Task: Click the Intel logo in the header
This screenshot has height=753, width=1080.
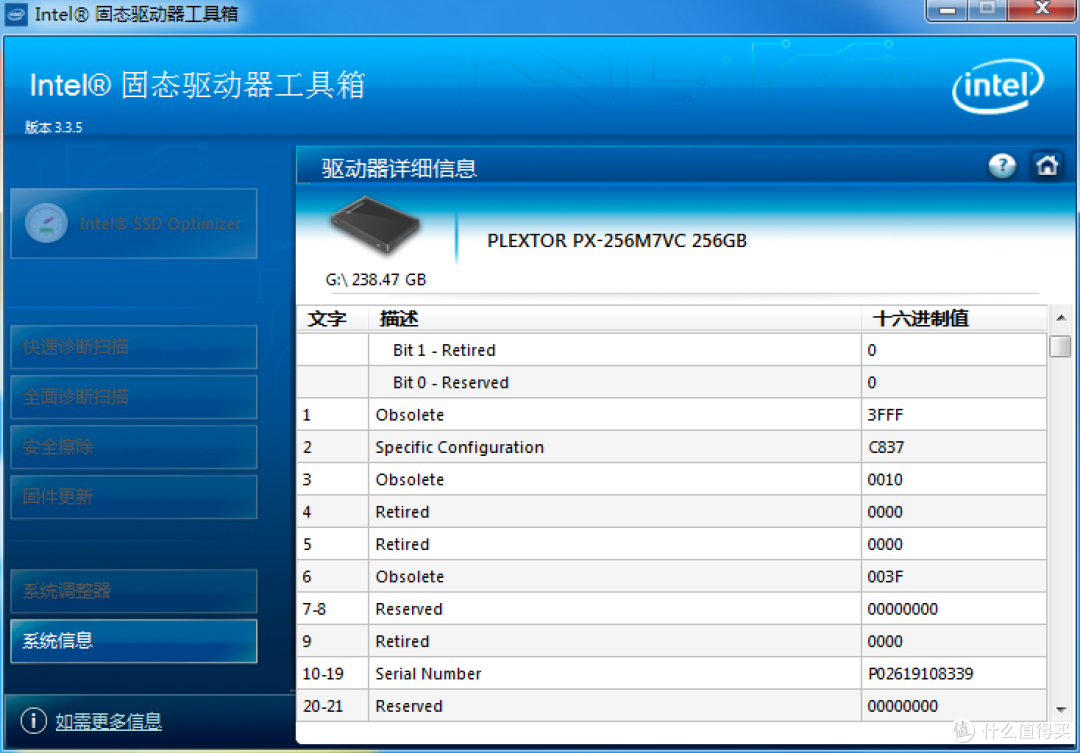Action: pos(997,88)
